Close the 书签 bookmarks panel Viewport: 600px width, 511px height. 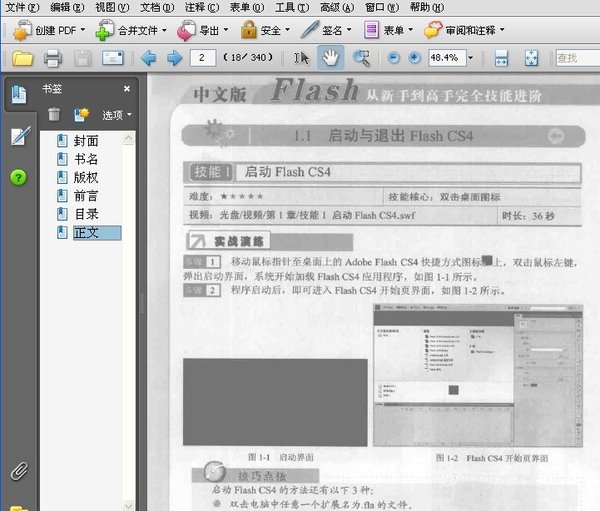tap(127, 88)
